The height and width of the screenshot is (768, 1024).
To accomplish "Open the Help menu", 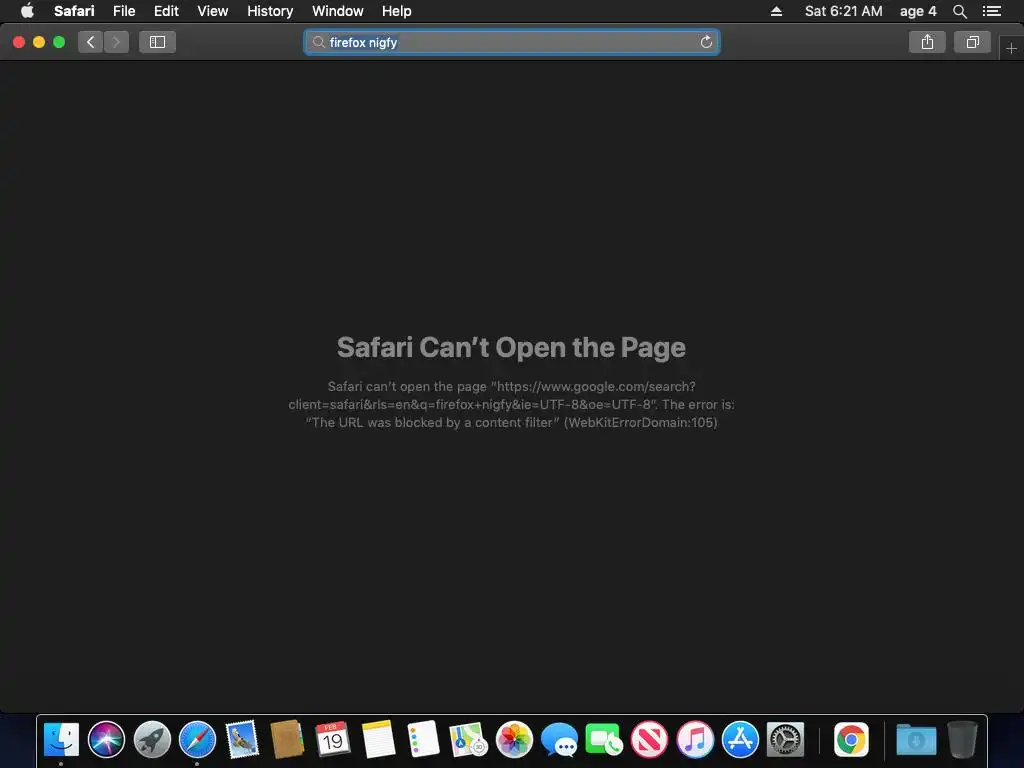I will tap(396, 11).
